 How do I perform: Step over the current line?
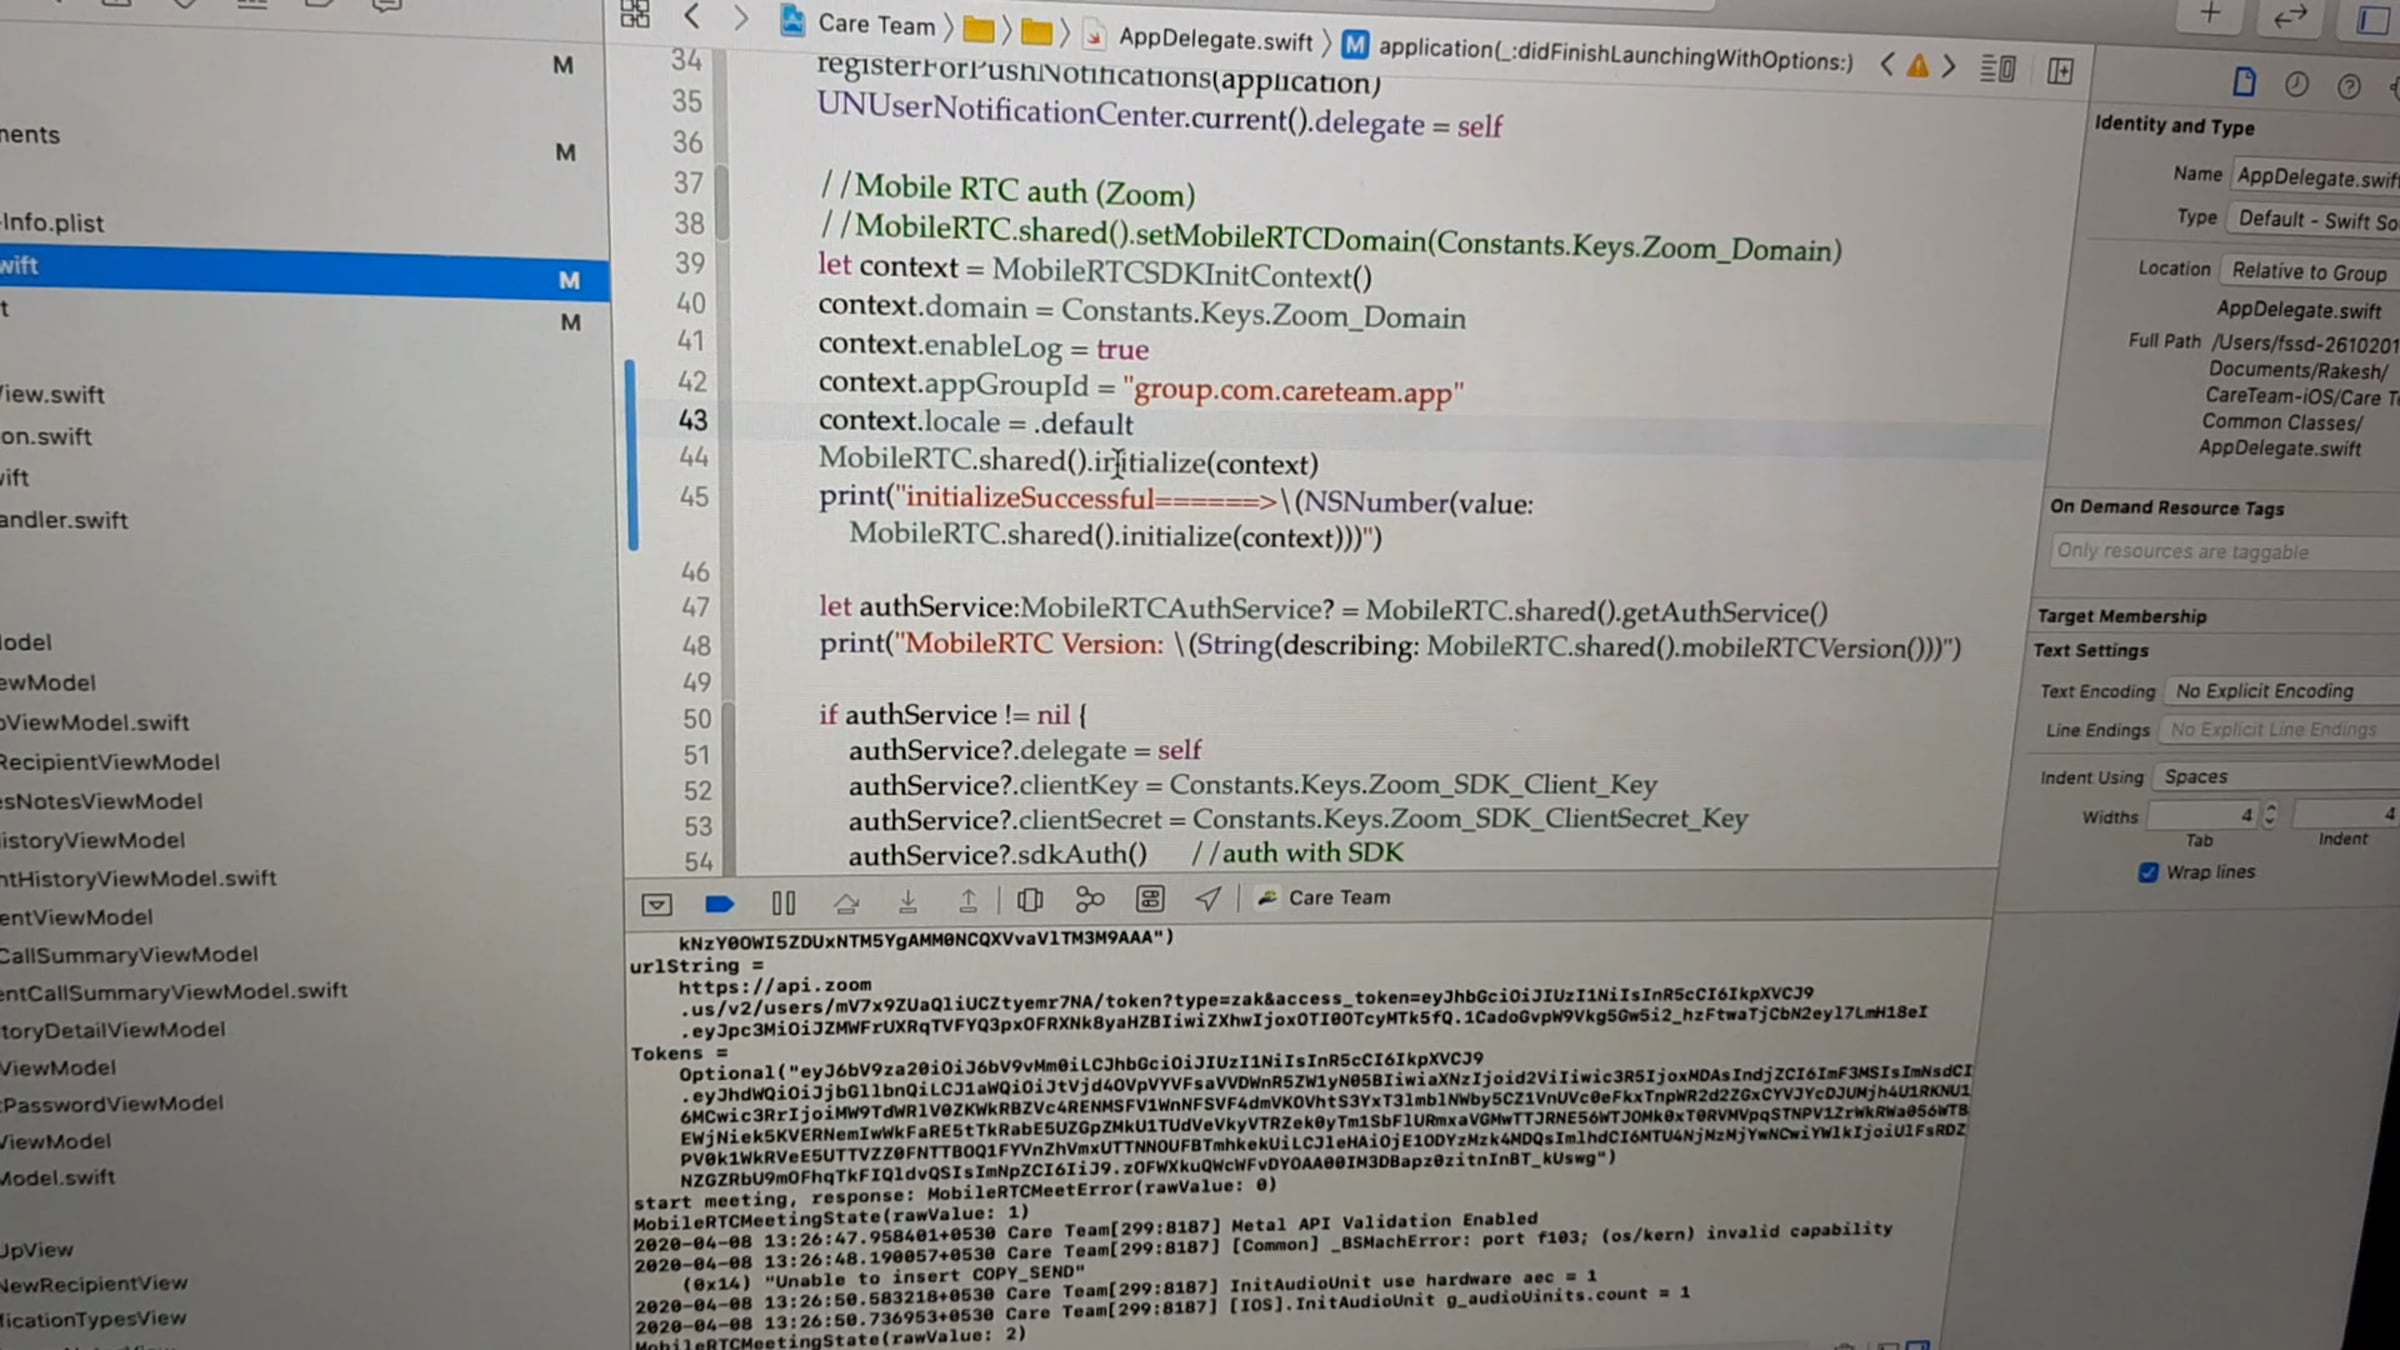coord(846,903)
